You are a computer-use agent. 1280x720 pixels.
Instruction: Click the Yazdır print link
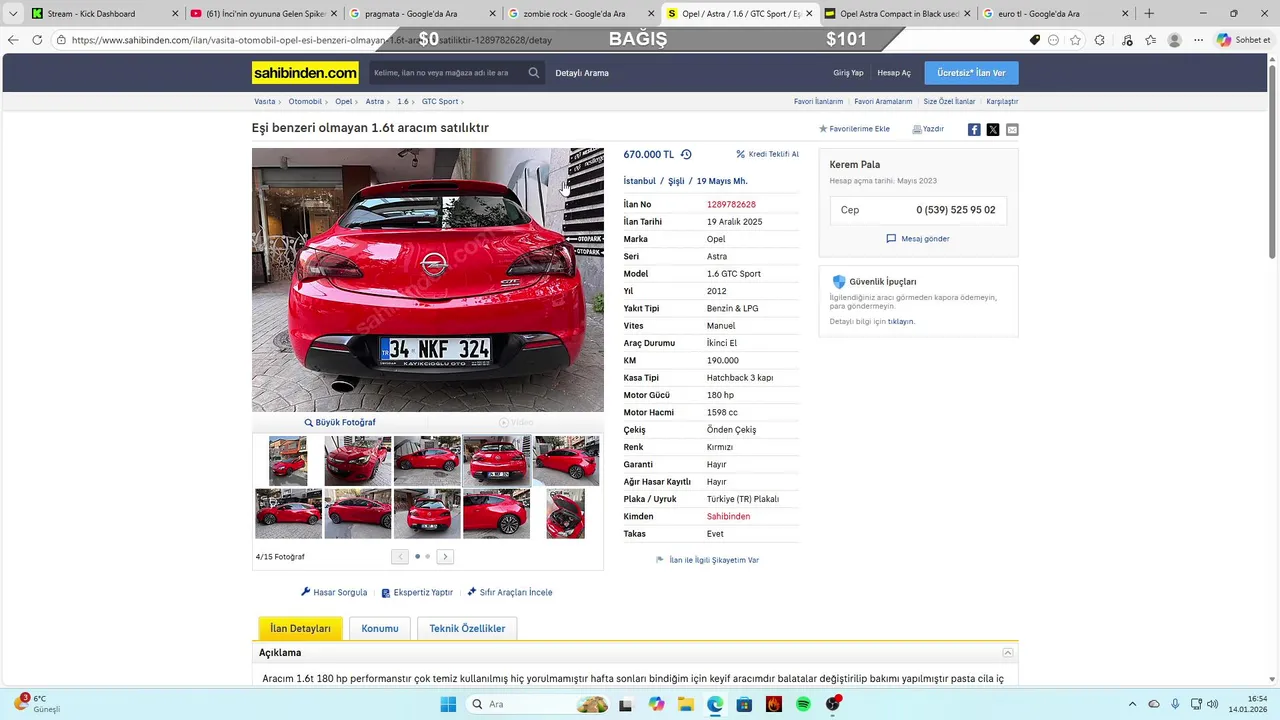tap(928, 129)
